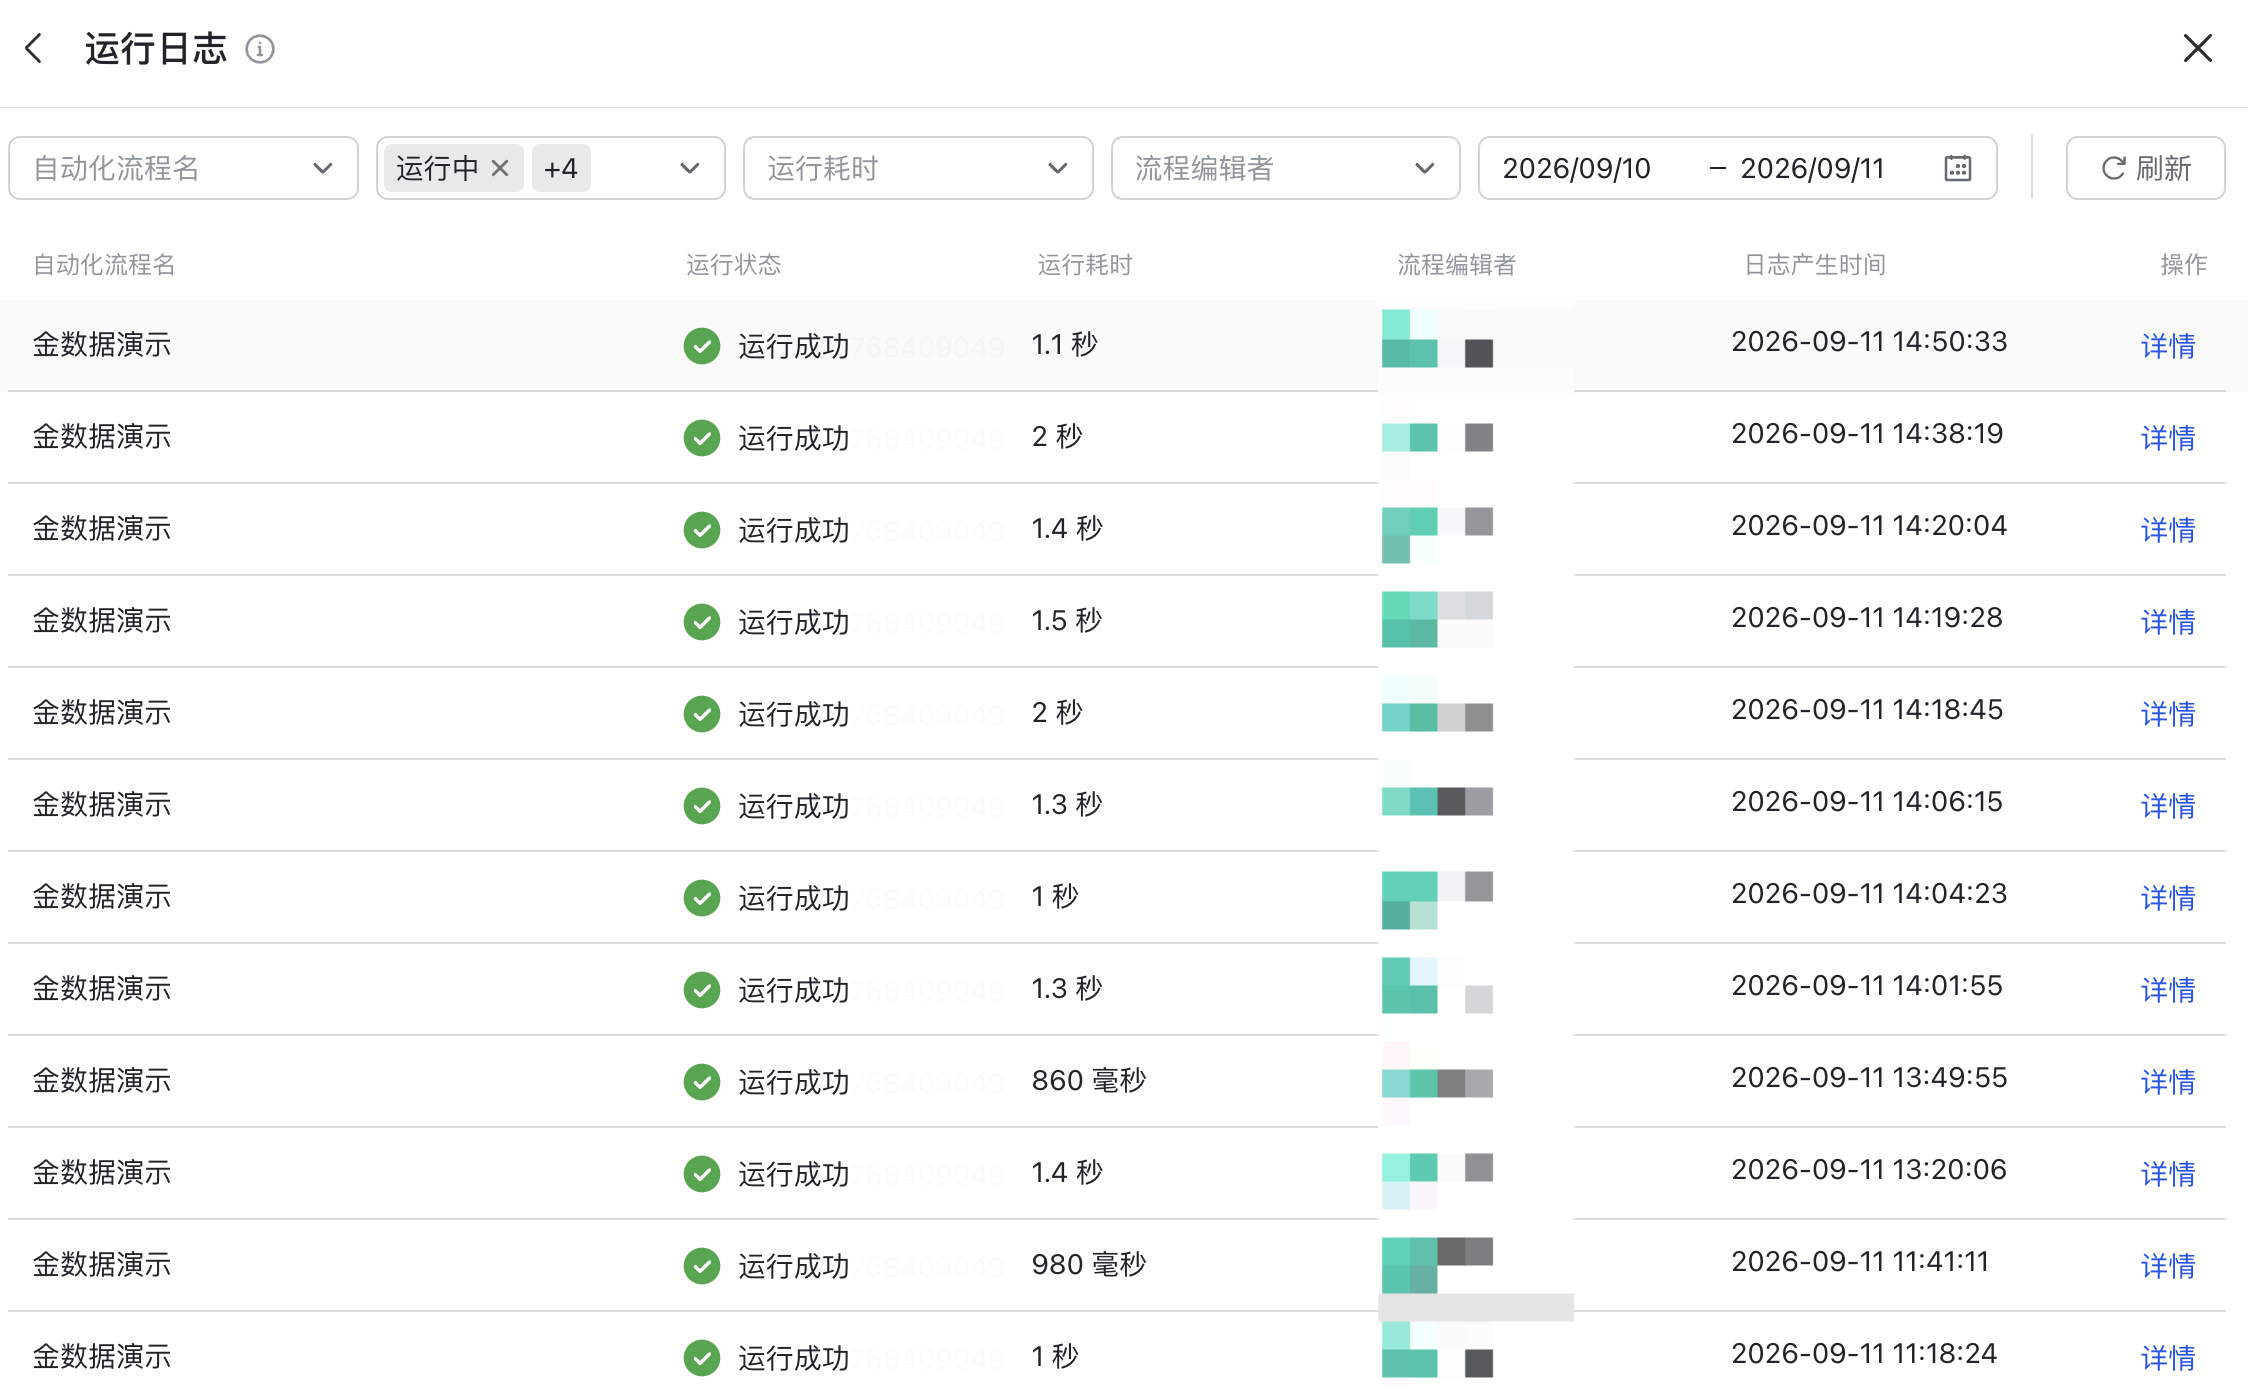View 详情 for the 14:20:04 log
This screenshot has width=2248, height=1392.
(2168, 530)
